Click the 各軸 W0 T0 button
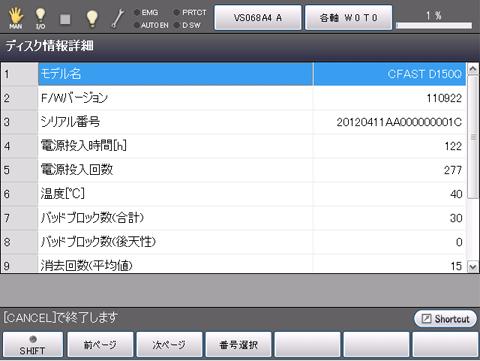This screenshot has width=480, height=361. coord(348,18)
